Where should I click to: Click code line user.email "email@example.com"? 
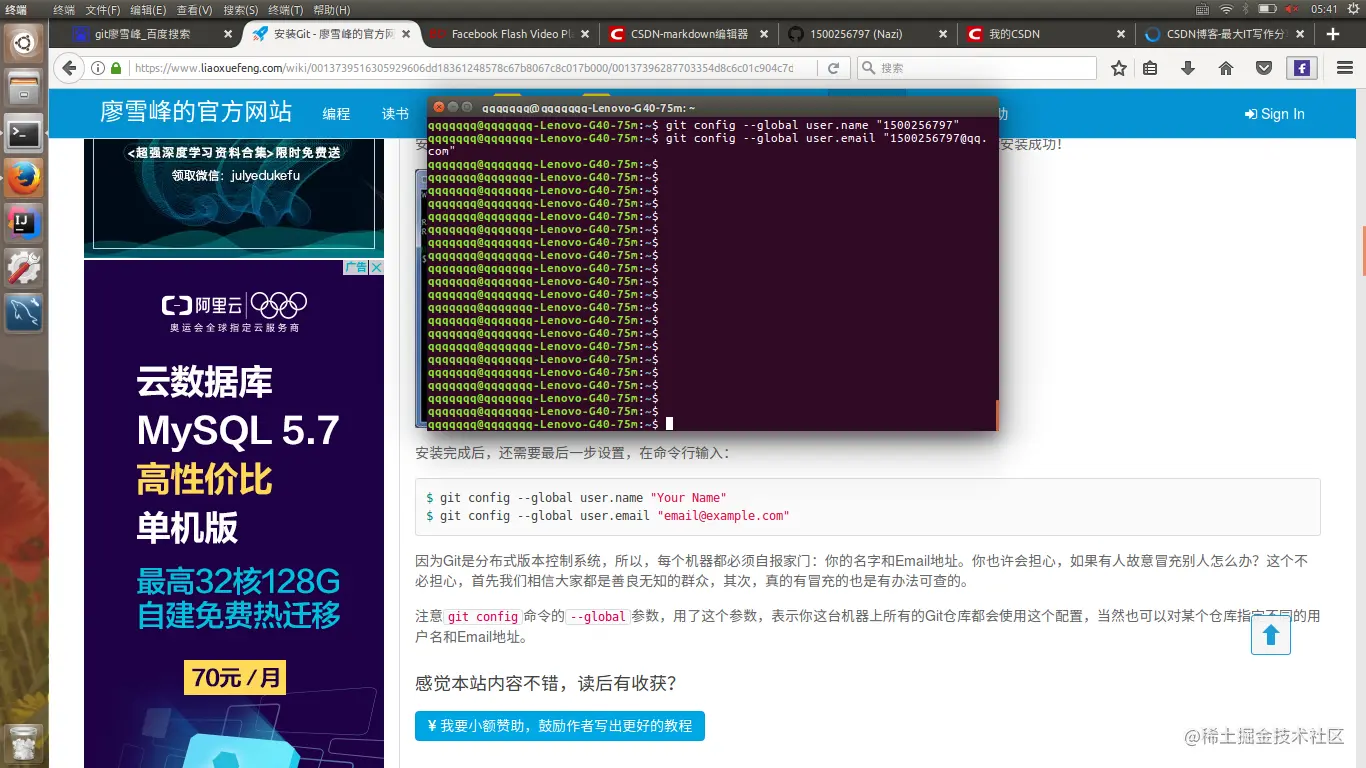click(608, 516)
